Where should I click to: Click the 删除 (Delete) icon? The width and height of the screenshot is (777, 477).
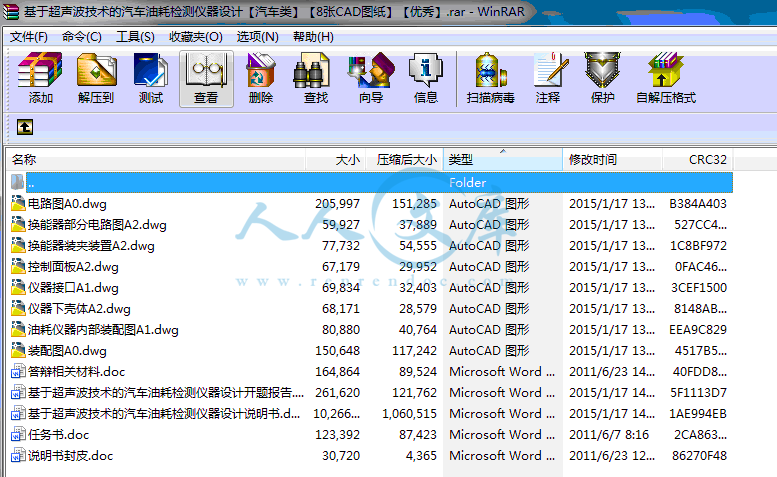tap(261, 71)
